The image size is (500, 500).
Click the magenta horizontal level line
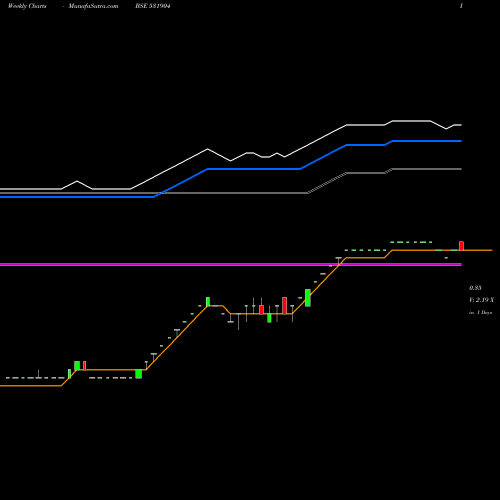coord(231,264)
